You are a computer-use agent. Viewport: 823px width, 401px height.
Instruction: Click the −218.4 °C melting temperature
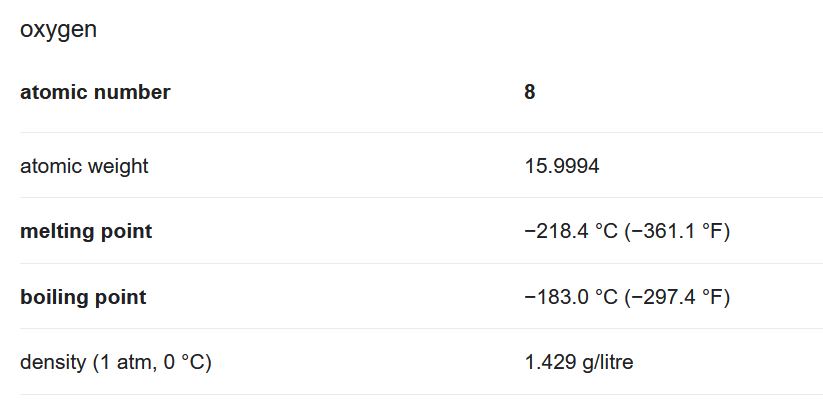(x=571, y=232)
